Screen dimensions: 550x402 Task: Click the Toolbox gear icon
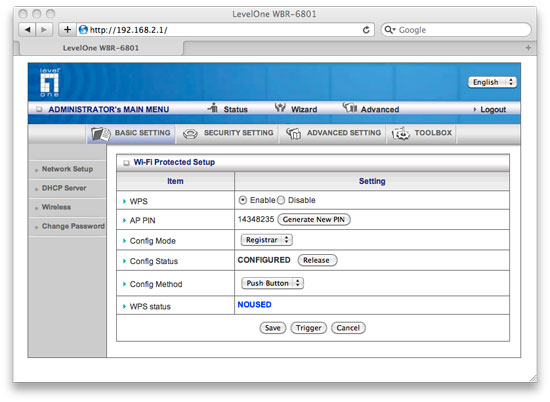pos(401,134)
